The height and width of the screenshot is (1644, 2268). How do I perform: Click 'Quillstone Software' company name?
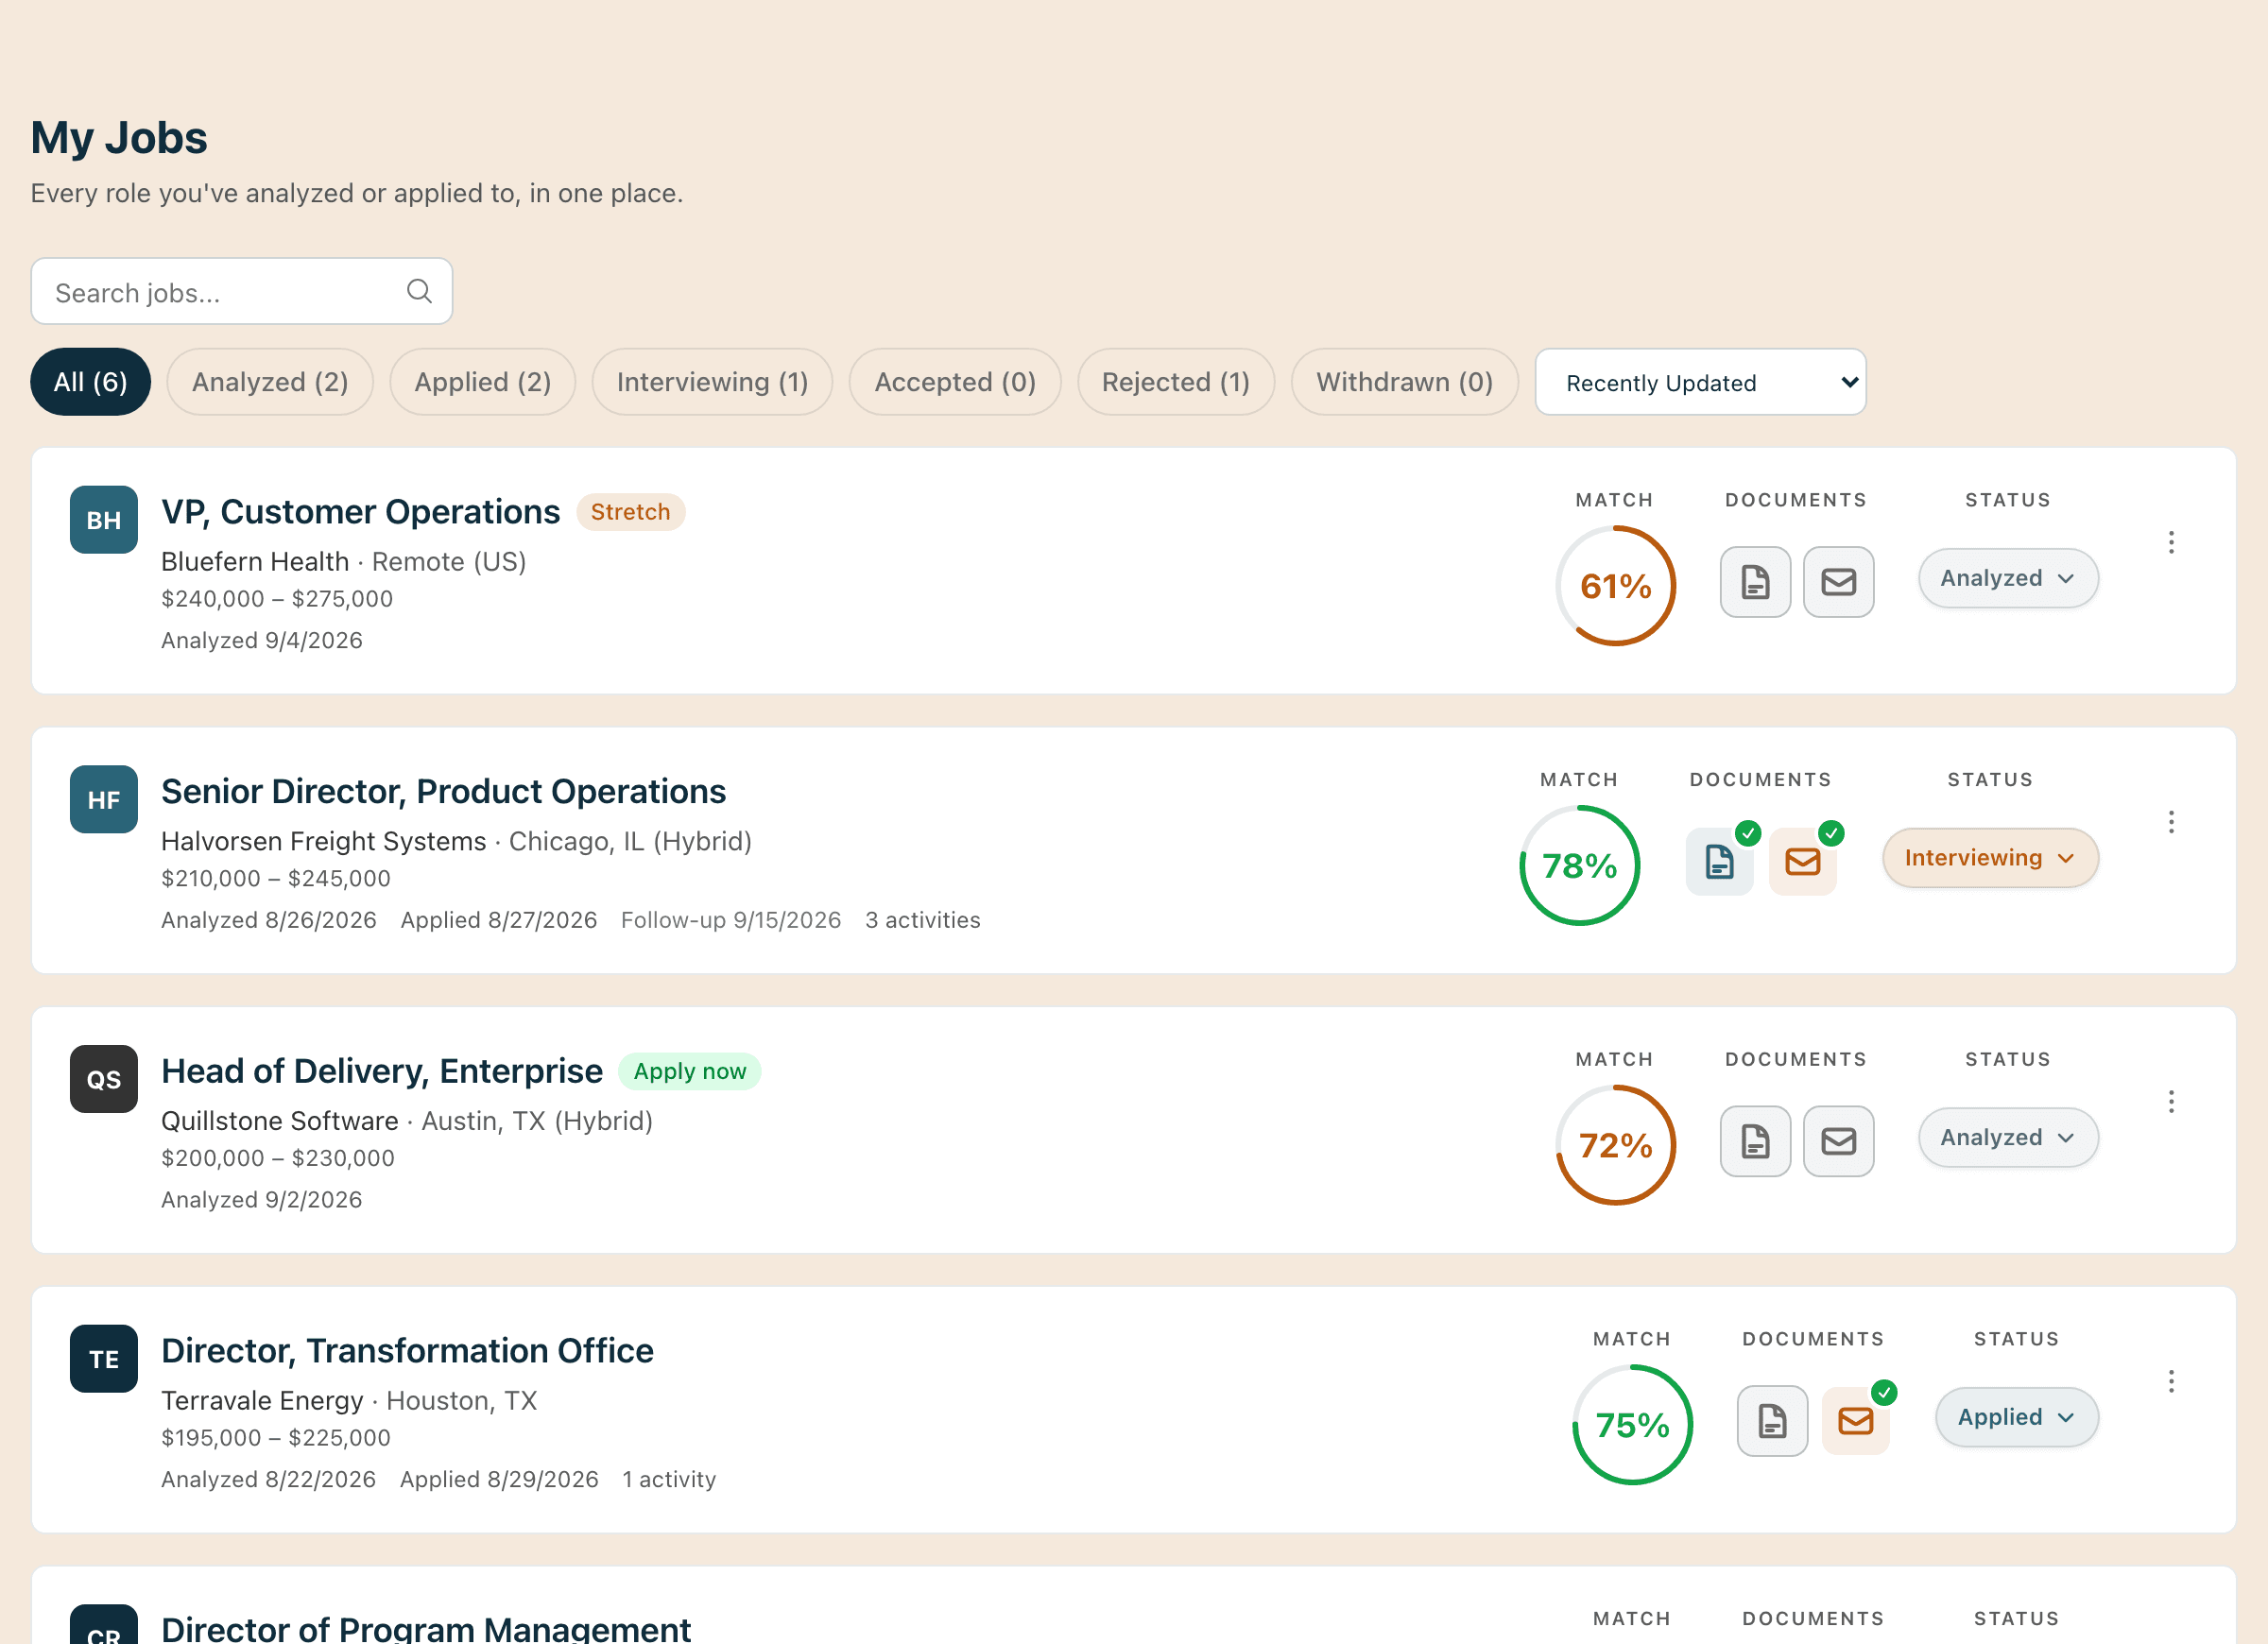point(280,1121)
